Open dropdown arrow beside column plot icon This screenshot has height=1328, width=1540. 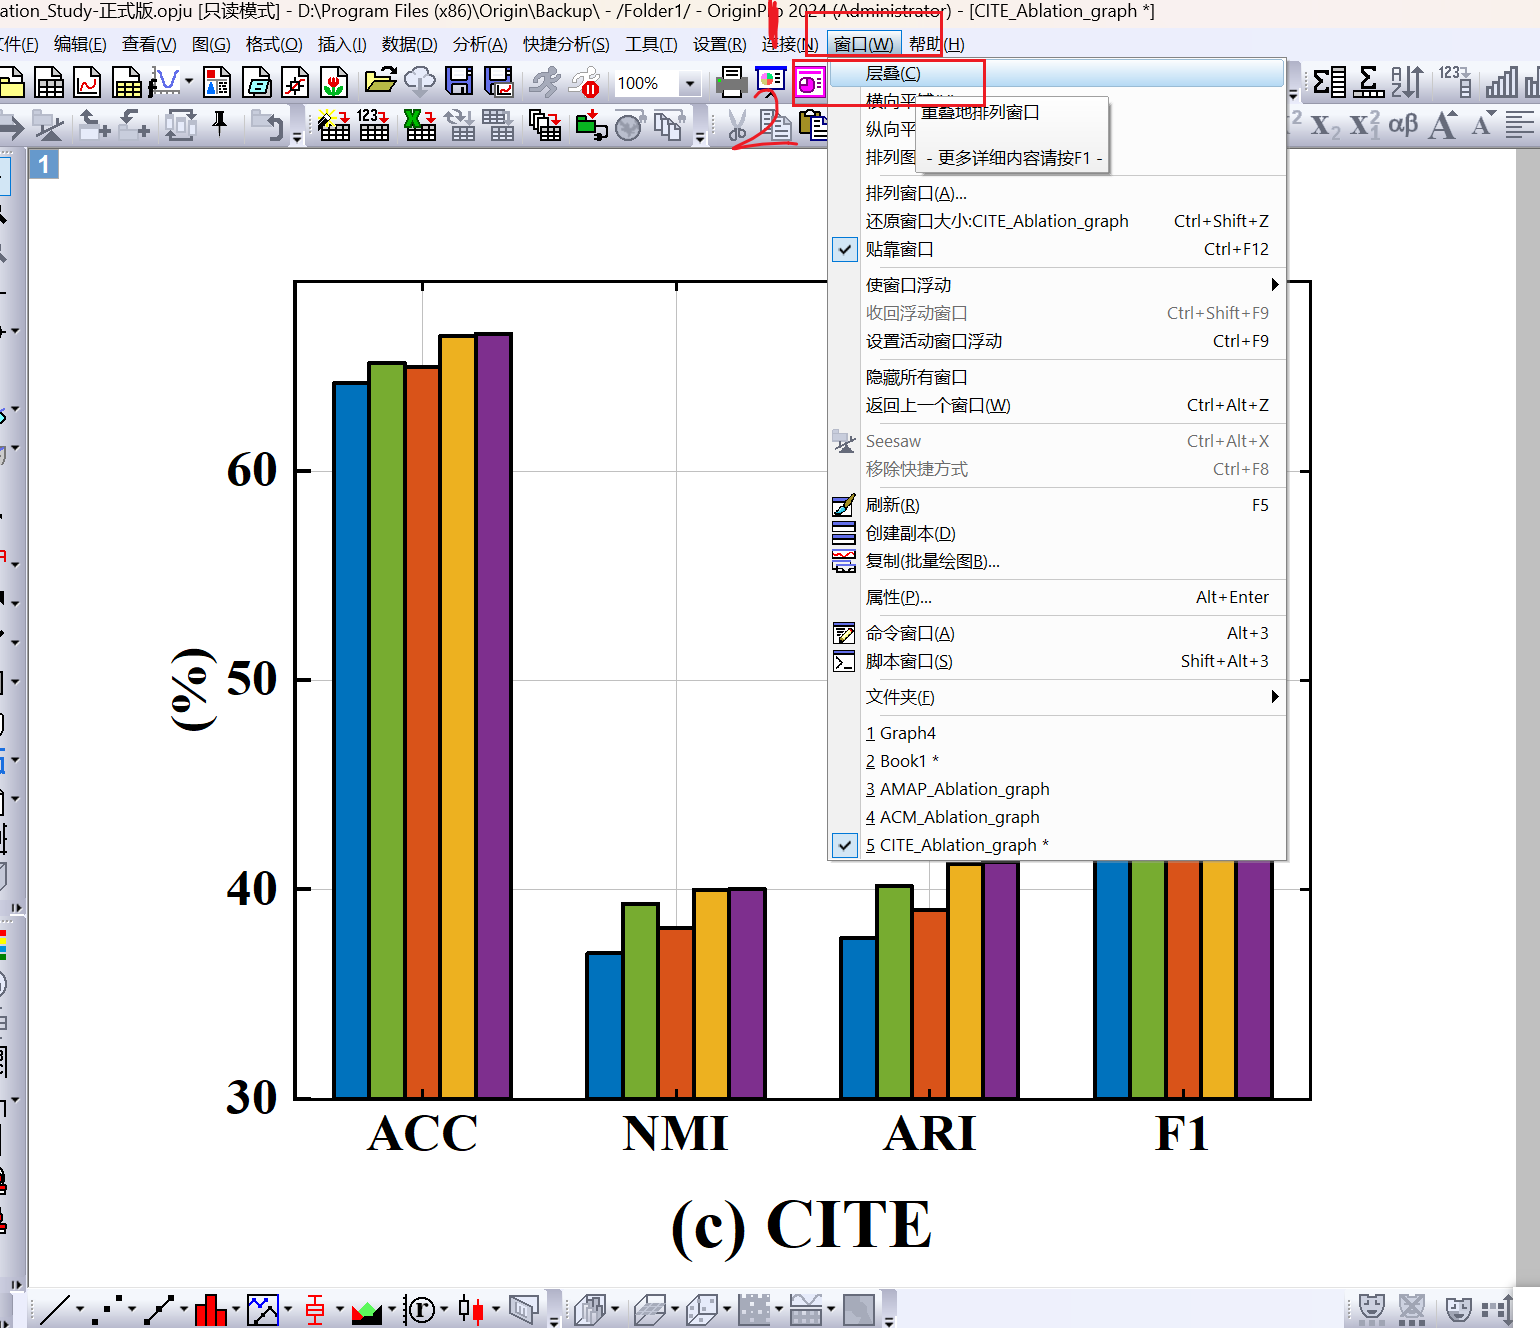(x=236, y=1309)
